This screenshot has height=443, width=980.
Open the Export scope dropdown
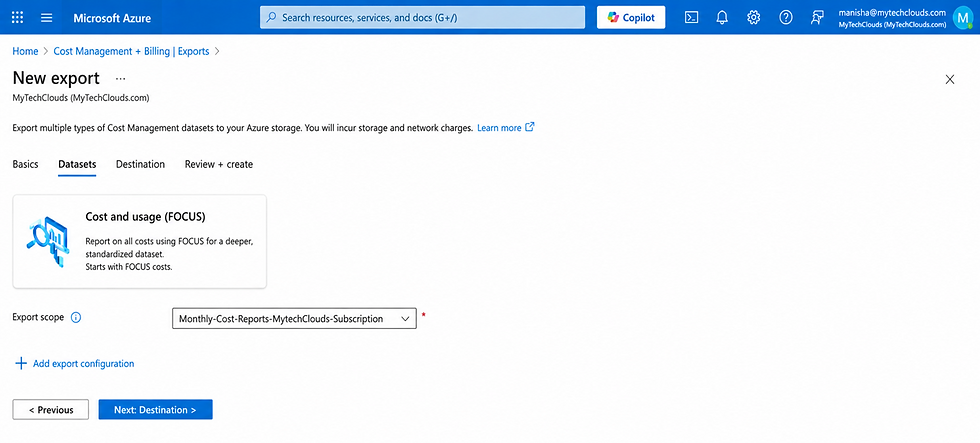click(x=294, y=319)
